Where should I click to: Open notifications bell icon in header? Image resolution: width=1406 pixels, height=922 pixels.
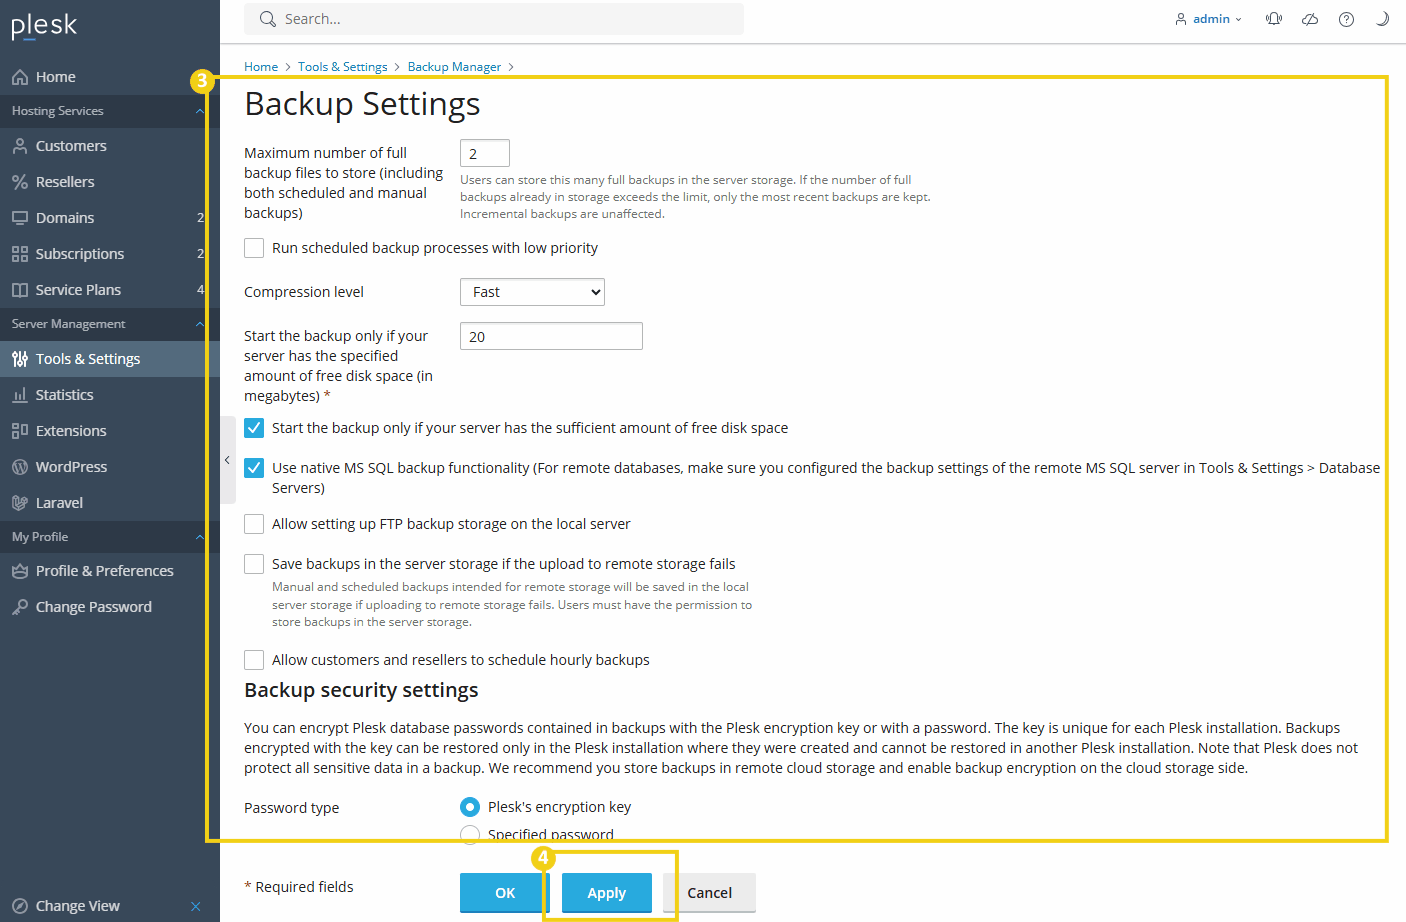[x=1274, y=19]
